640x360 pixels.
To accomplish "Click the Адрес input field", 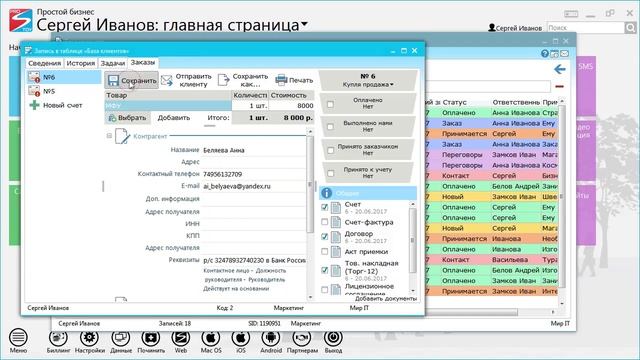I will tap(254, 162).
